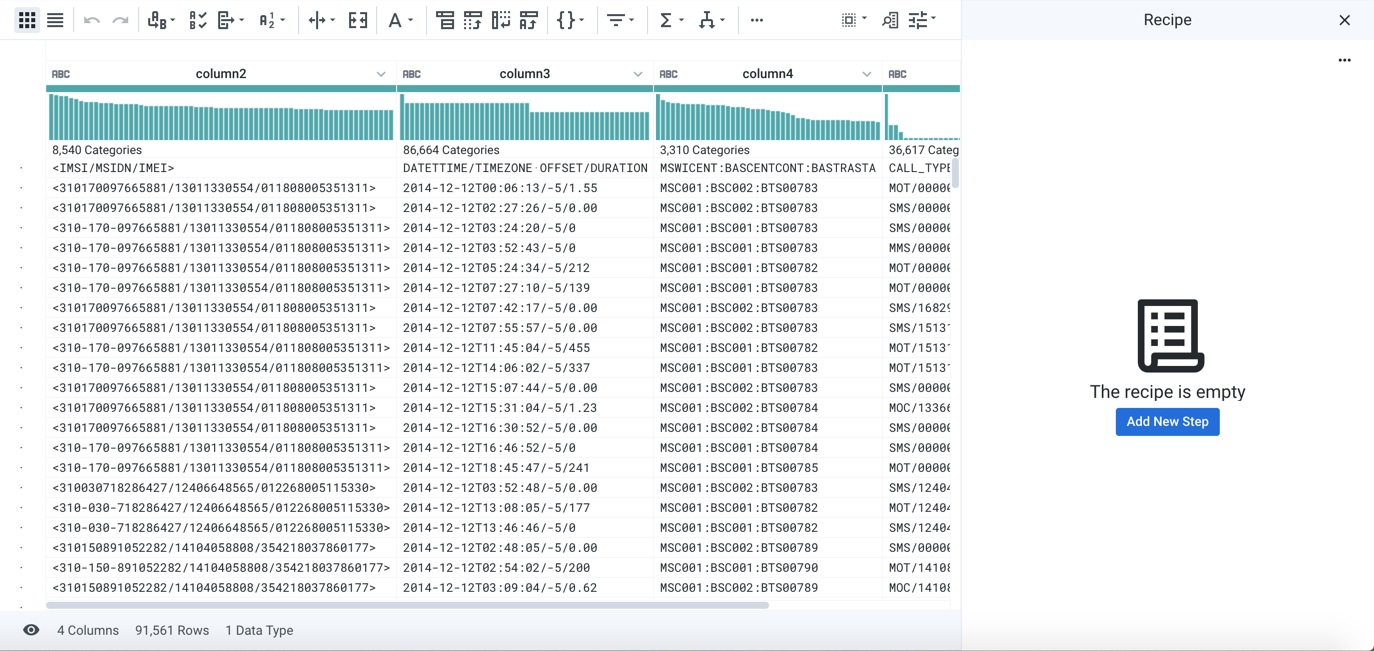Click '3,310 Categories' under column4
This screenshot has width=1374, height=651.
click(705, 150)
